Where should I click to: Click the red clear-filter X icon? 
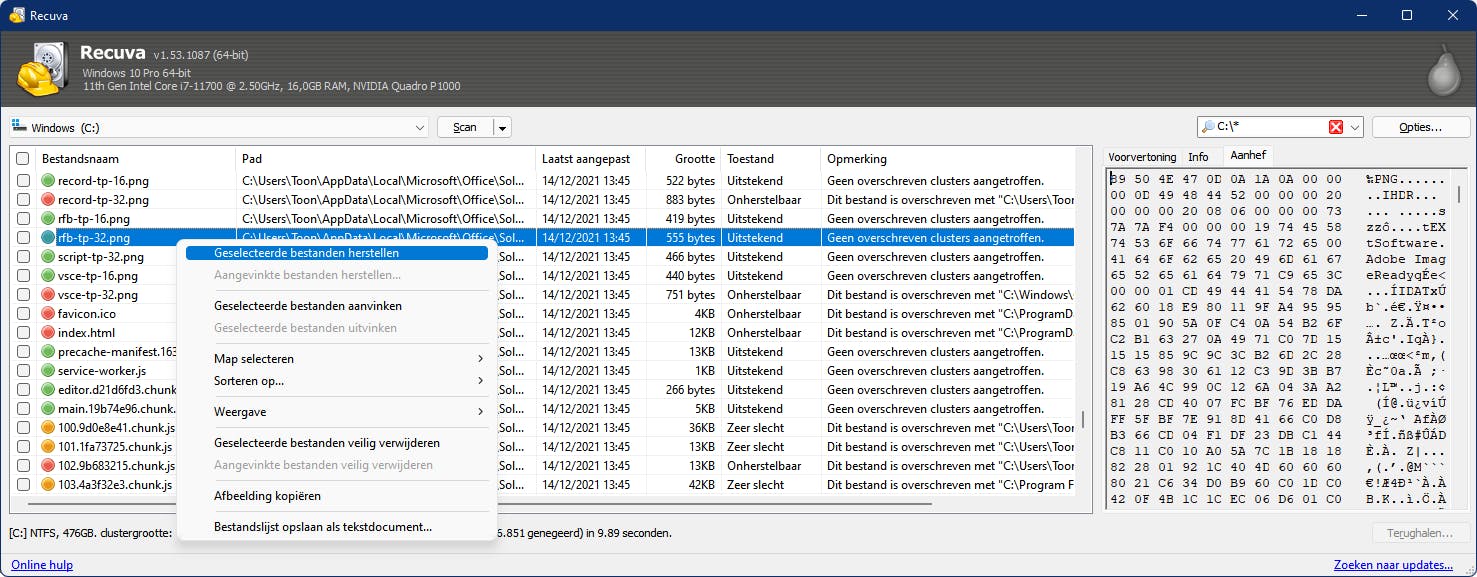[x=1336, y=127]
